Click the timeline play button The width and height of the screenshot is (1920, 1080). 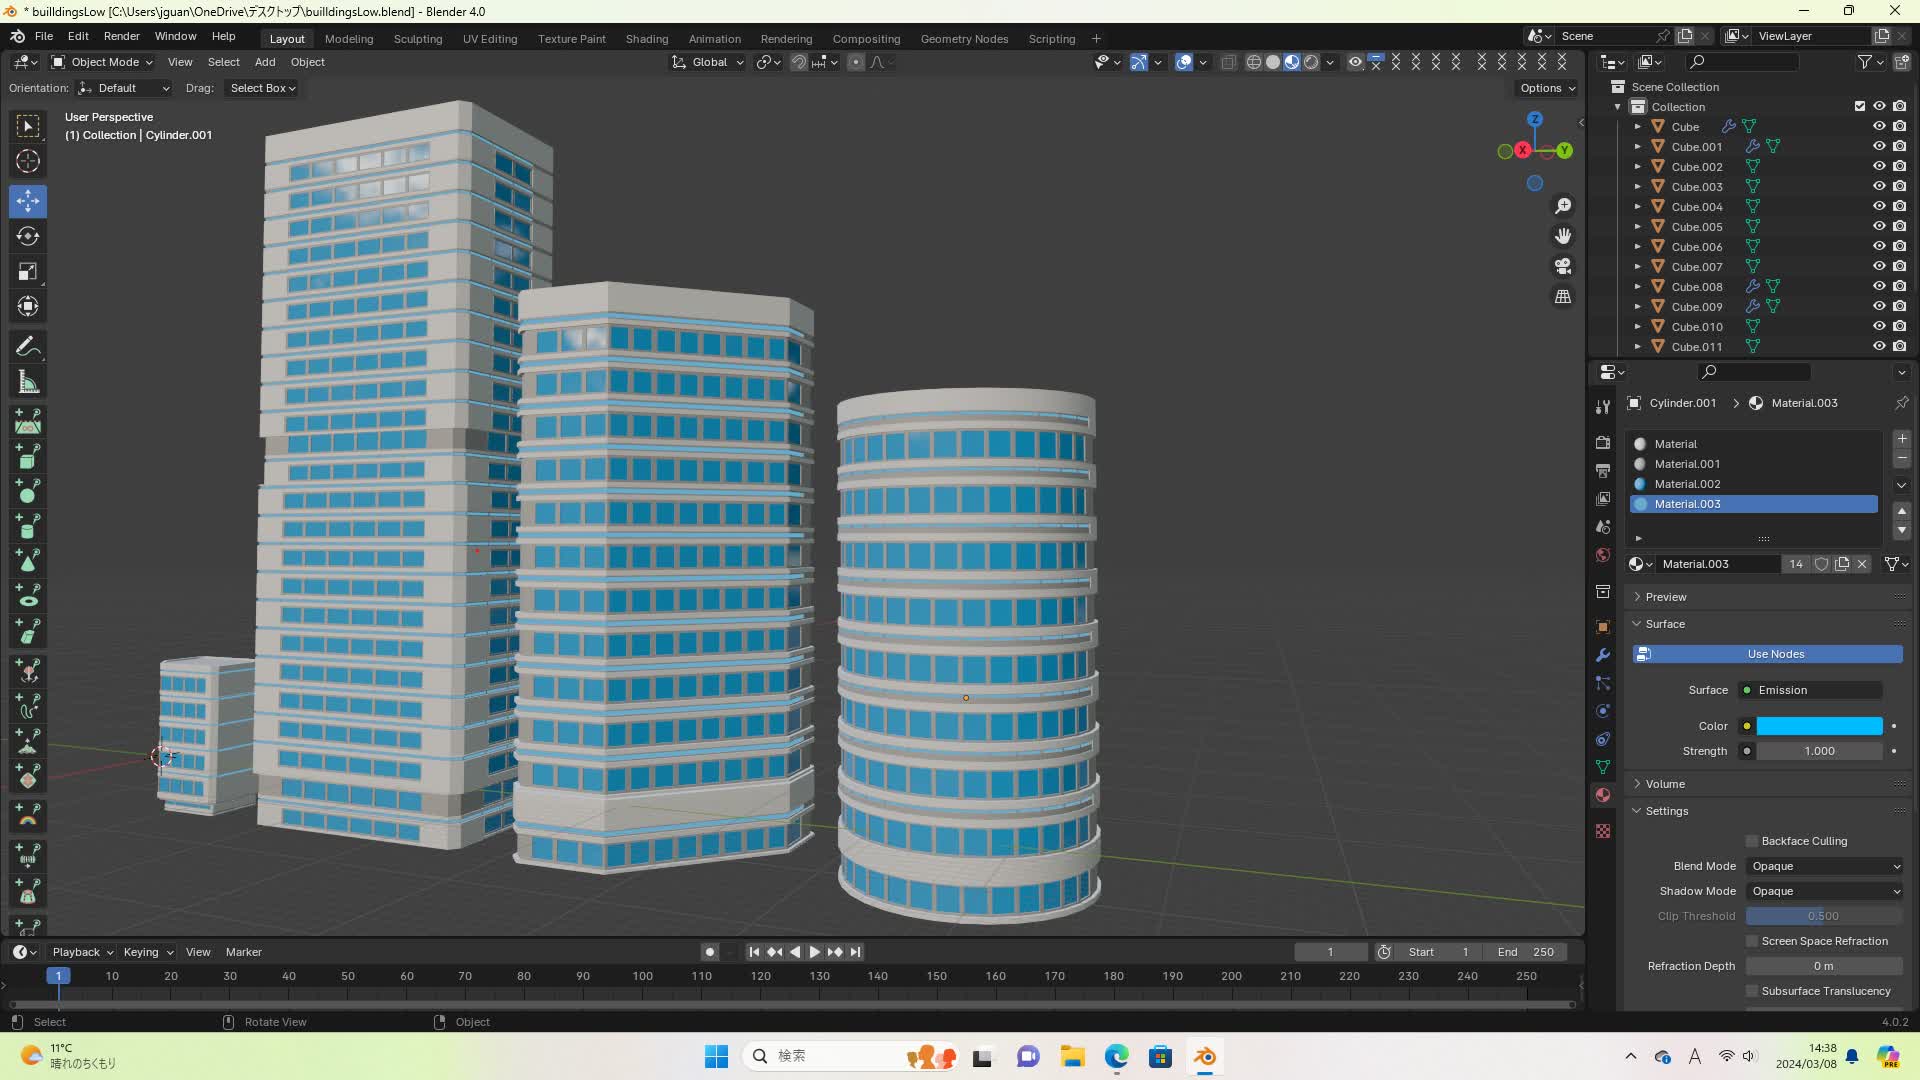pyautogui.click(x=814, y=952)
